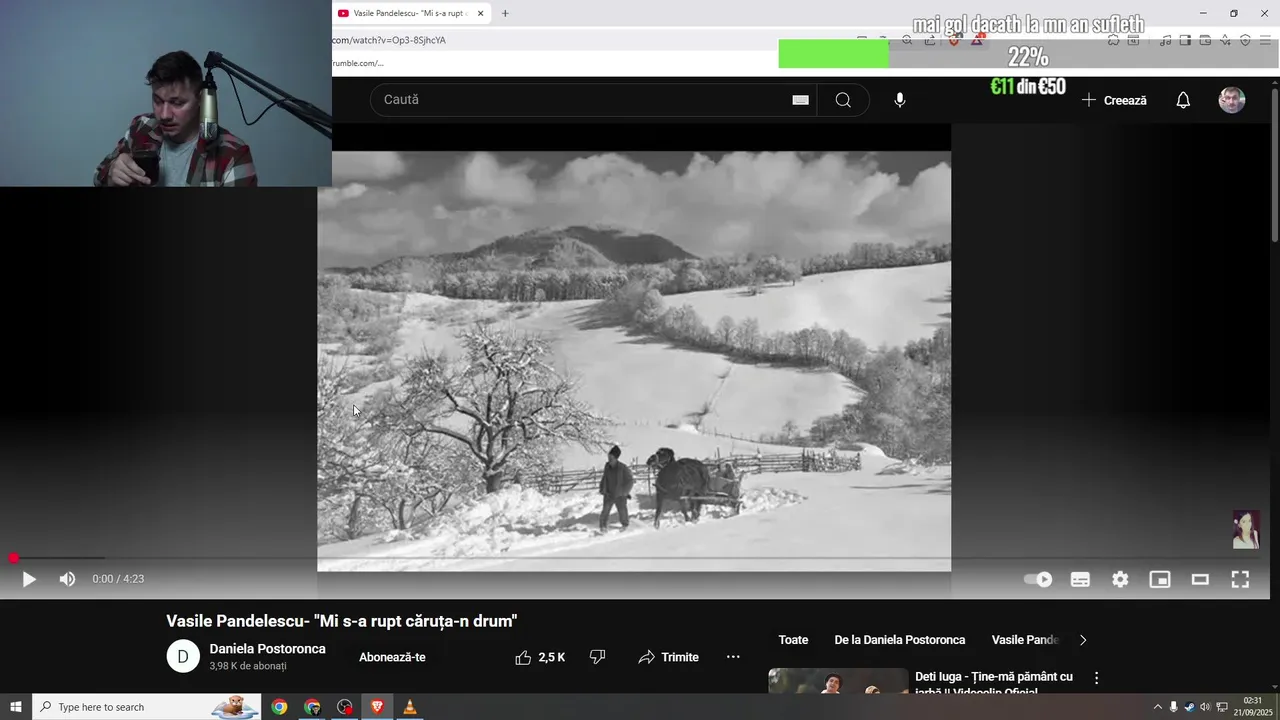This screenshot has height=720, width=1280.
Task: Open the Windows Start menu
Action: click(15, 707)
